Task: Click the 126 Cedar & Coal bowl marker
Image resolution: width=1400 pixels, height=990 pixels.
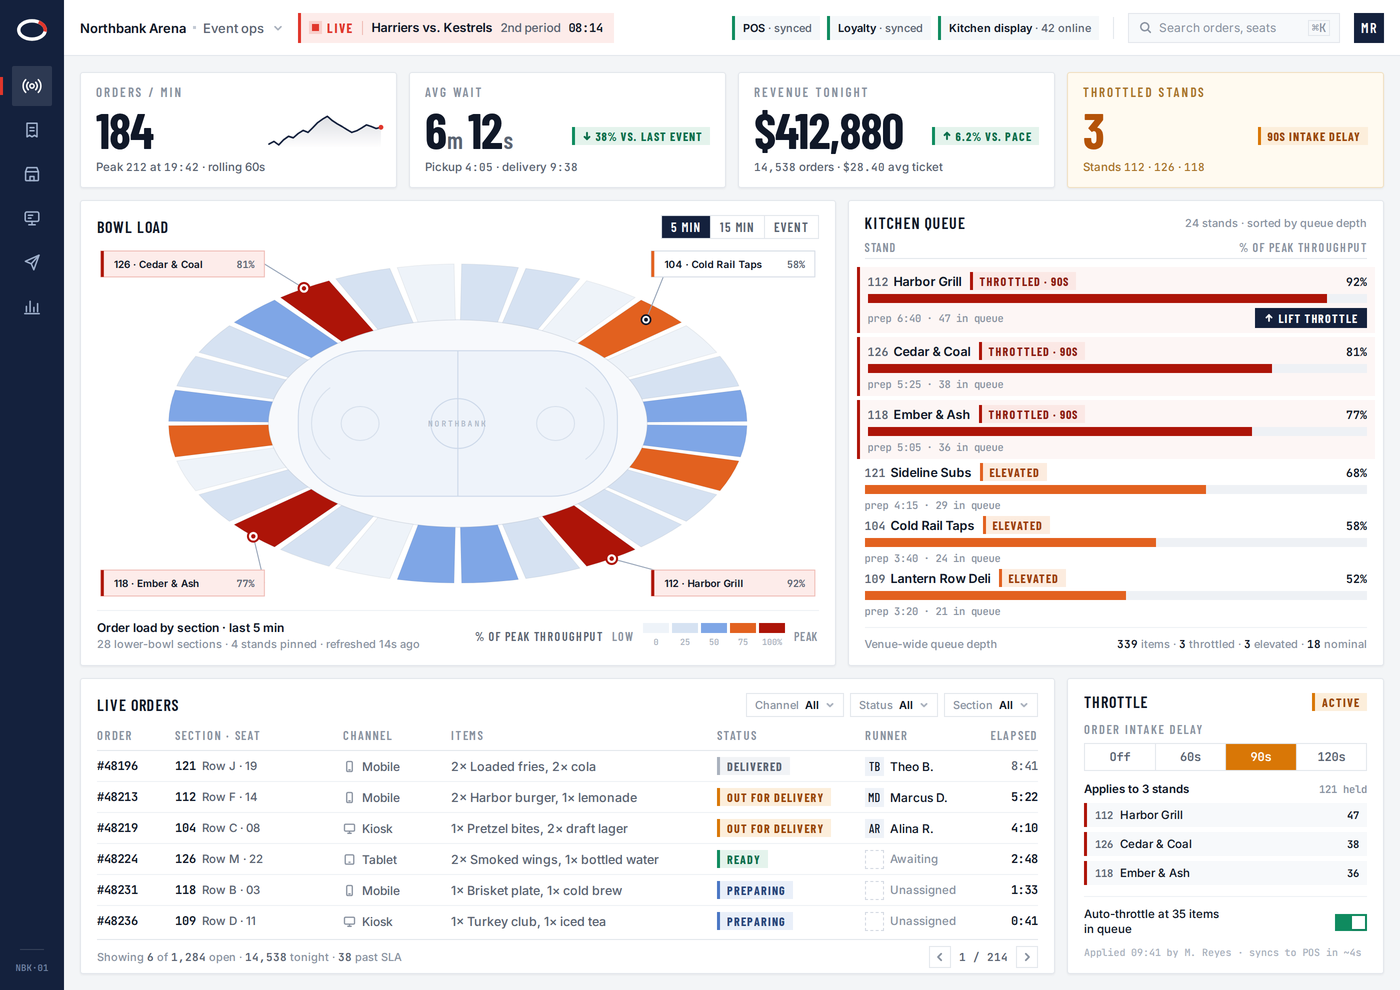Action: click(304, 288)
